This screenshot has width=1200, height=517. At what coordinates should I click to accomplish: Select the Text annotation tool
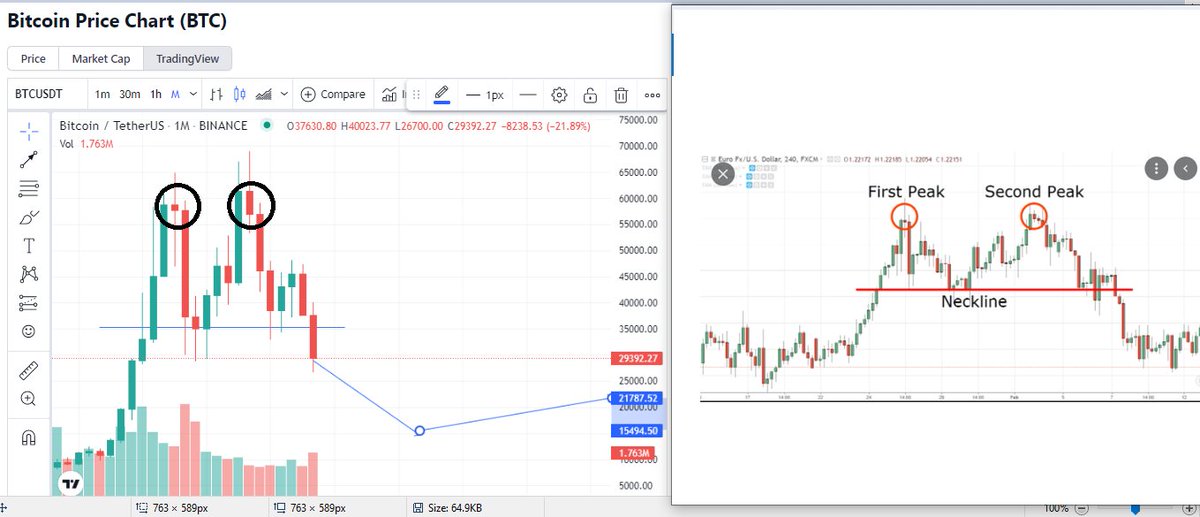coord(29,245)
